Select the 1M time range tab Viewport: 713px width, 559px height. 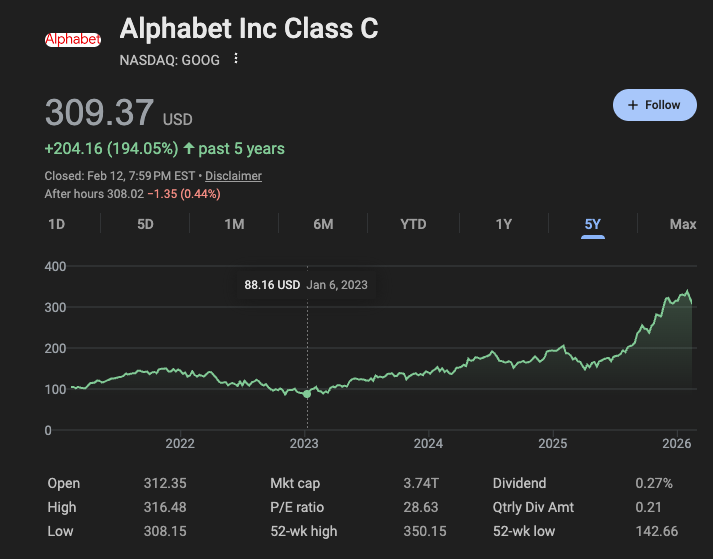(x=234, y=224)
